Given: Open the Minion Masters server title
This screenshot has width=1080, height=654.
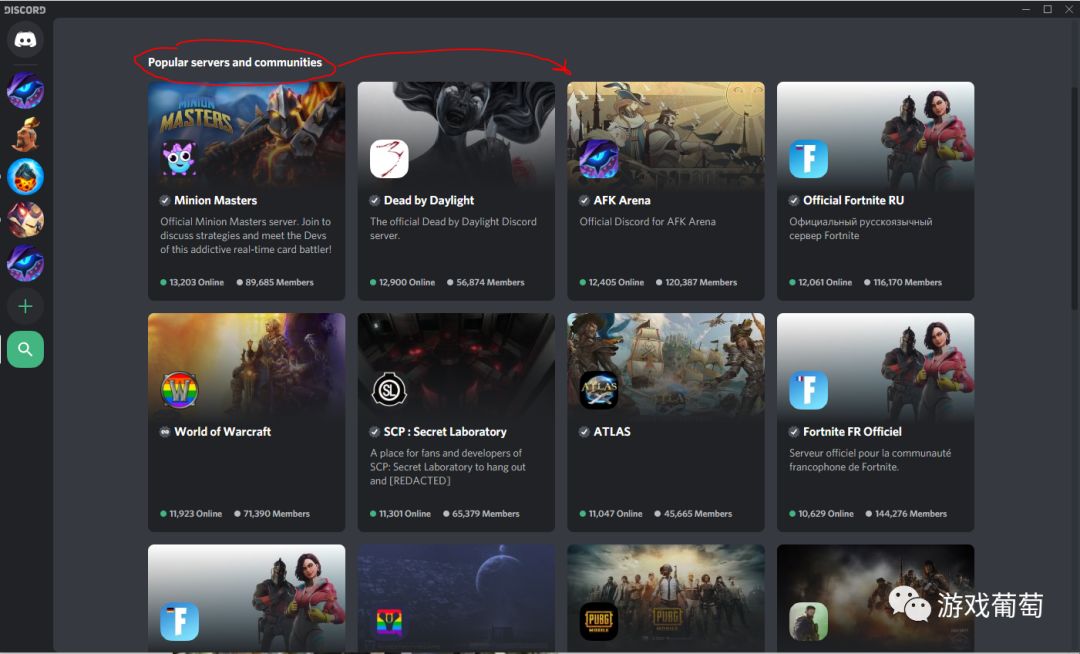Looking at the screenshot, I should click(x=216, y=200).
